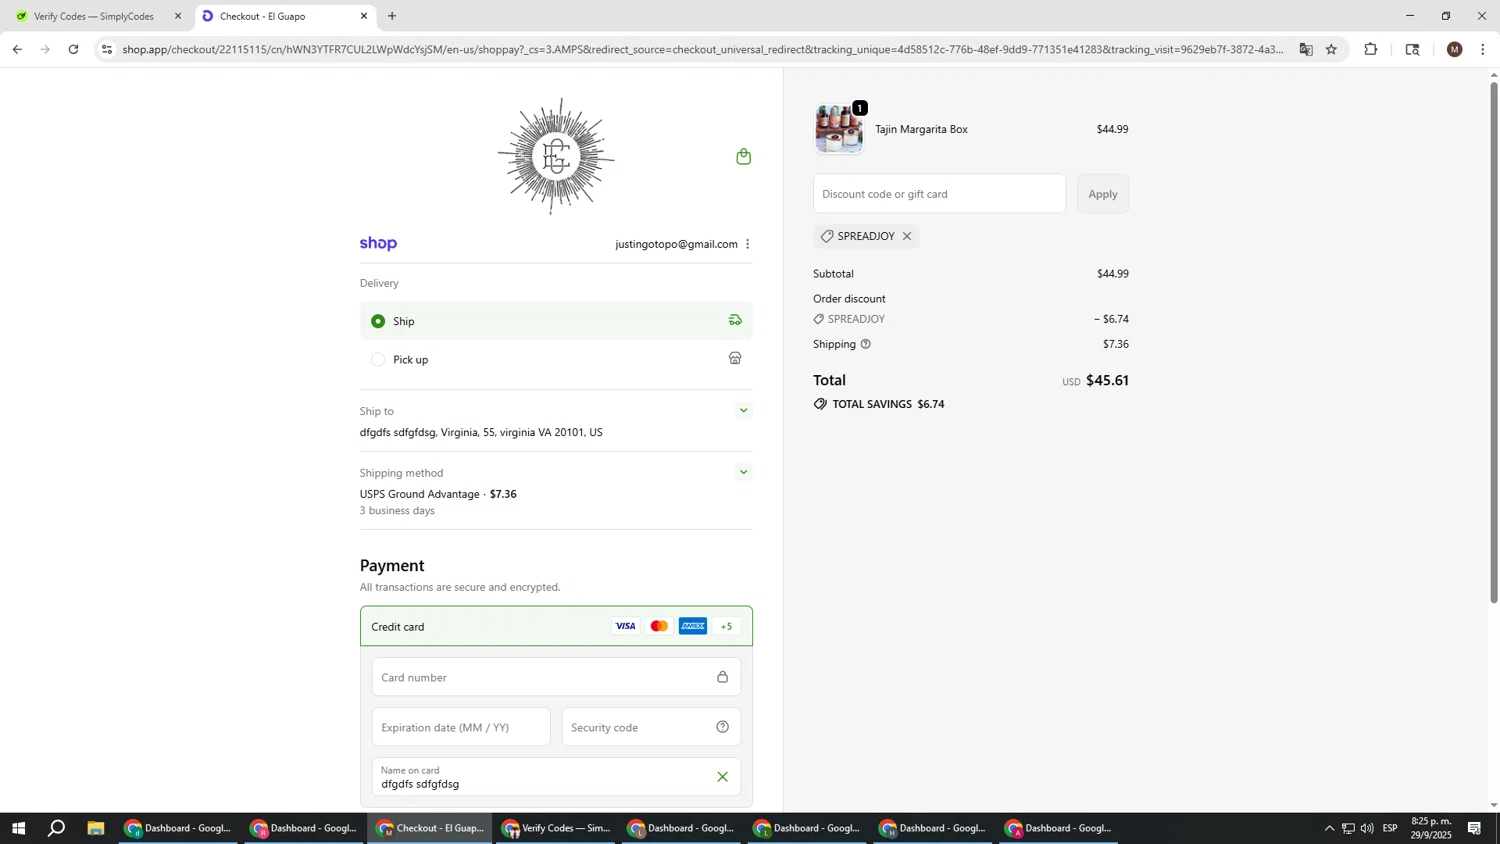Bookmark this page with star icon
The height and width of the screenshot is (844, 1500).
pyautogui.click(x=1331, y=49)
